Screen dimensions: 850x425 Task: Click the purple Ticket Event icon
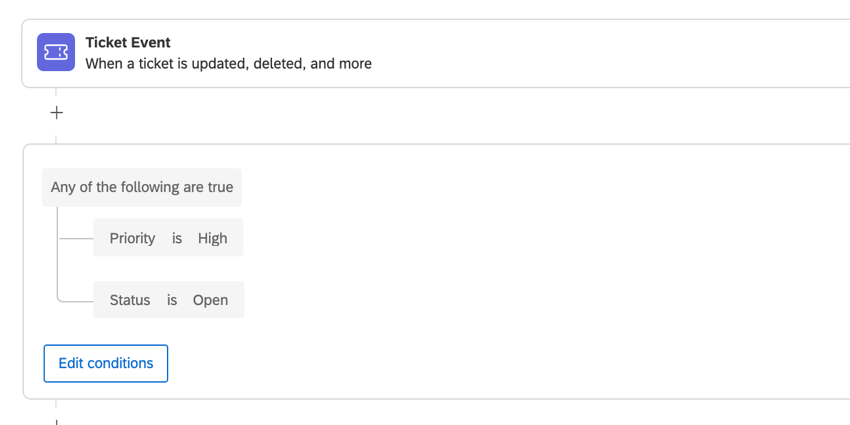click(x=56, y=52)
